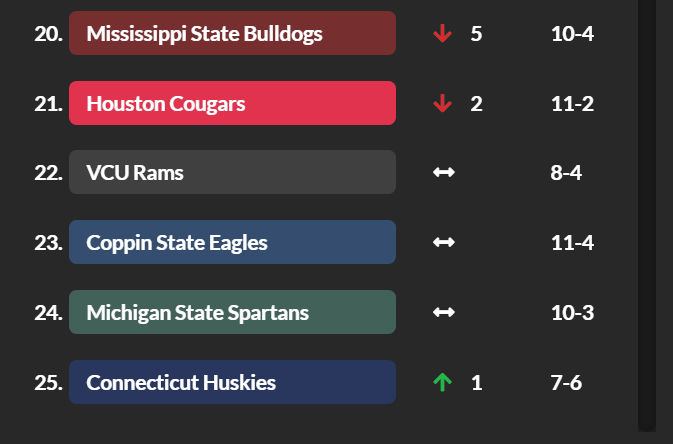Click the 10-4 record for Mississippi State
Screen dimensions: 673x444
[572, 34]
